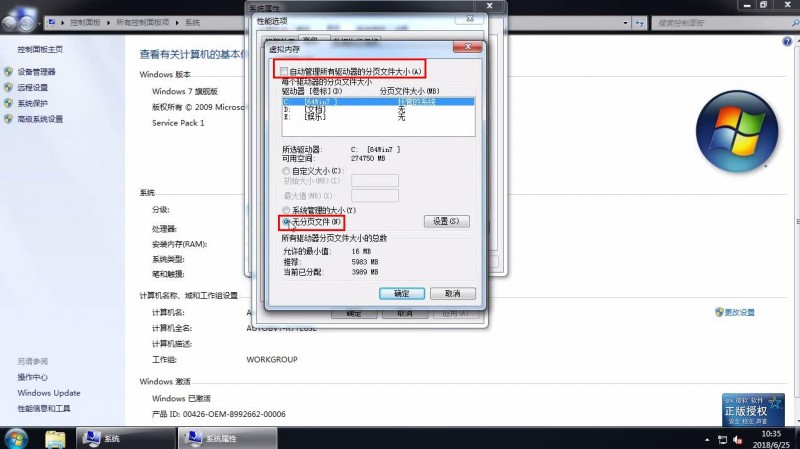
Task: Switch to the 系统 taskbar window
Action: tap(126, 438)
